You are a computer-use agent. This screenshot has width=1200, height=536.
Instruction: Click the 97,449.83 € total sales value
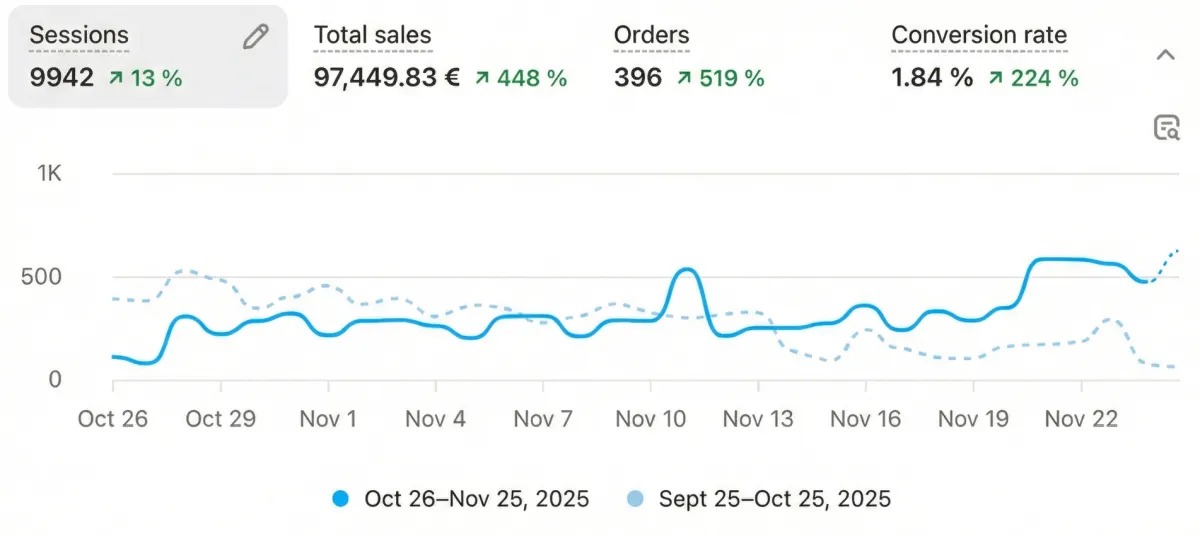click(387, 78)
